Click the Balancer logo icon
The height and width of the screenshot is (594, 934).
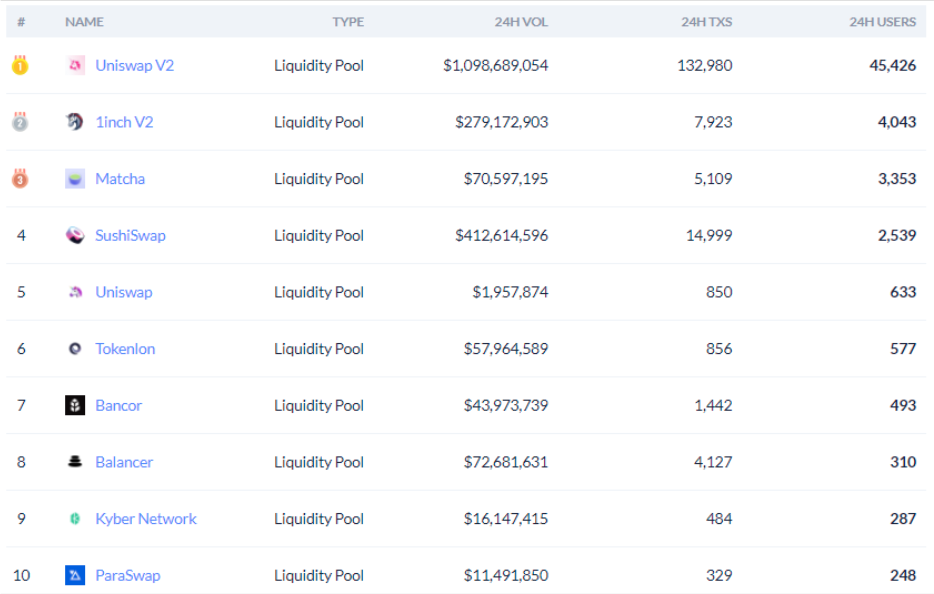pos(75,462)
